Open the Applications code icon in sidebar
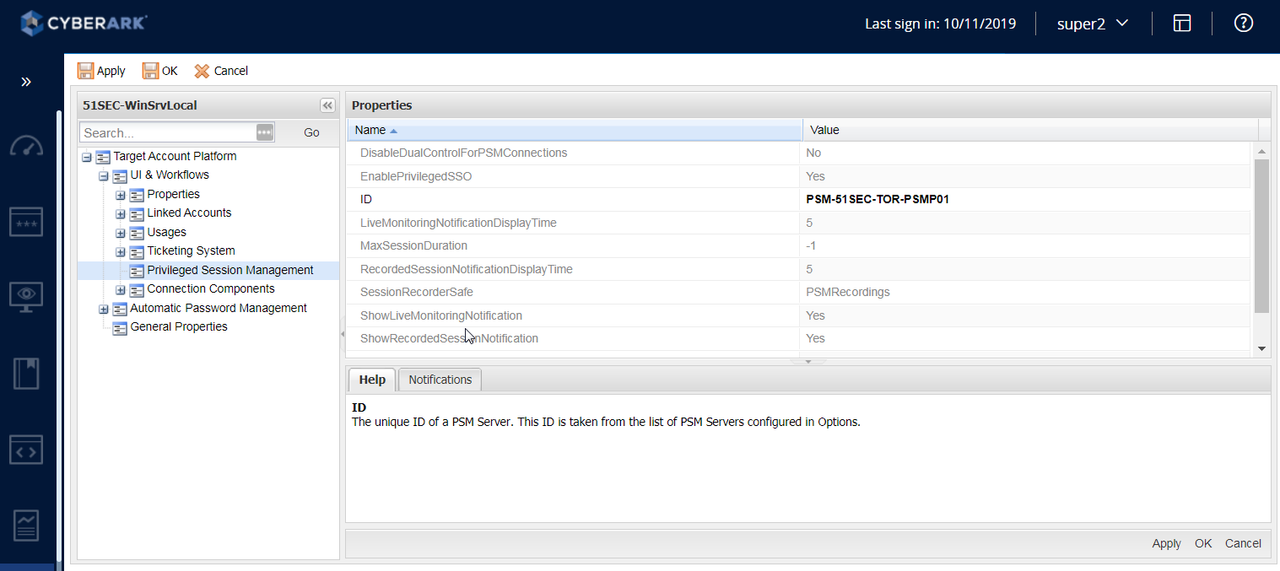This screenshot has width=1280, height=571. pos(26,450)
